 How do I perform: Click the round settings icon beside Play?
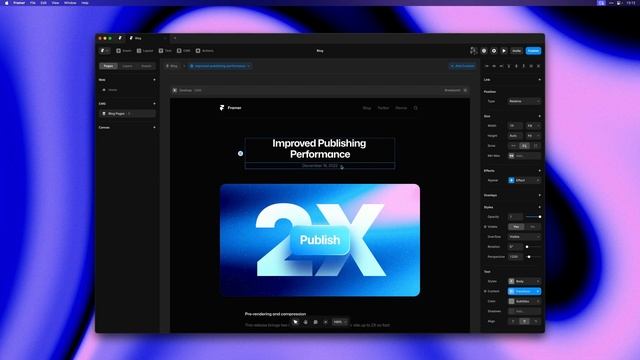pos(494,51)
